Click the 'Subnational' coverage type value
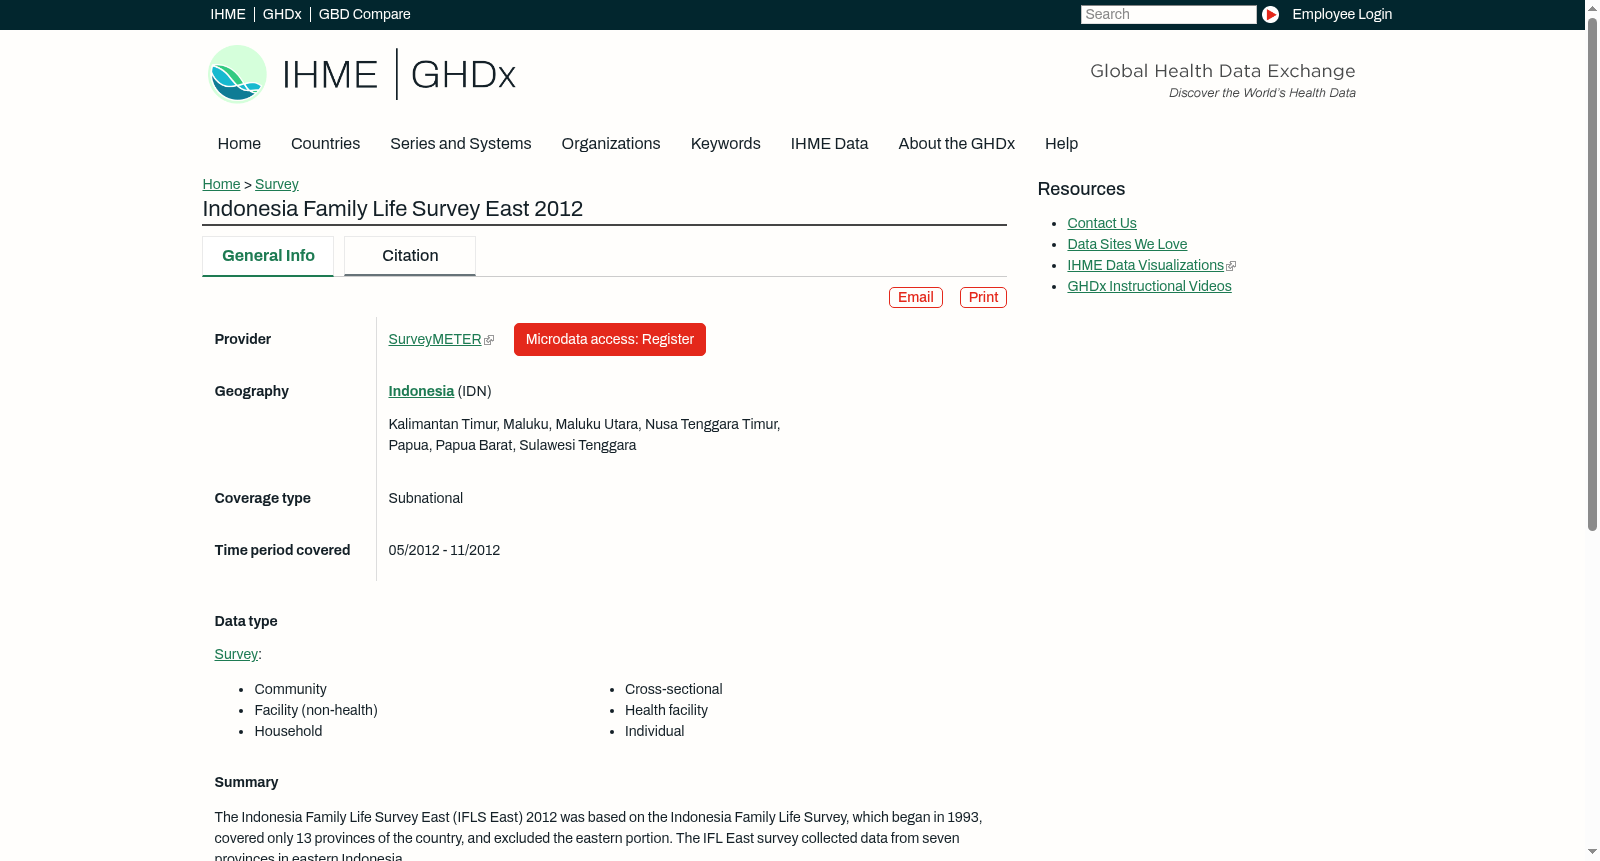 [x=425, y=498]
